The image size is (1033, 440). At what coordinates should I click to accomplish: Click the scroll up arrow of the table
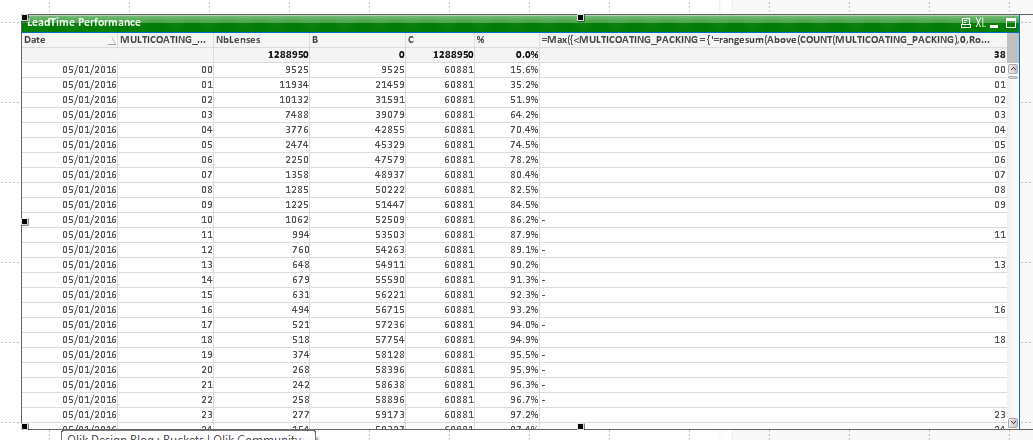pyautogui.click(x=1013, y=69)
